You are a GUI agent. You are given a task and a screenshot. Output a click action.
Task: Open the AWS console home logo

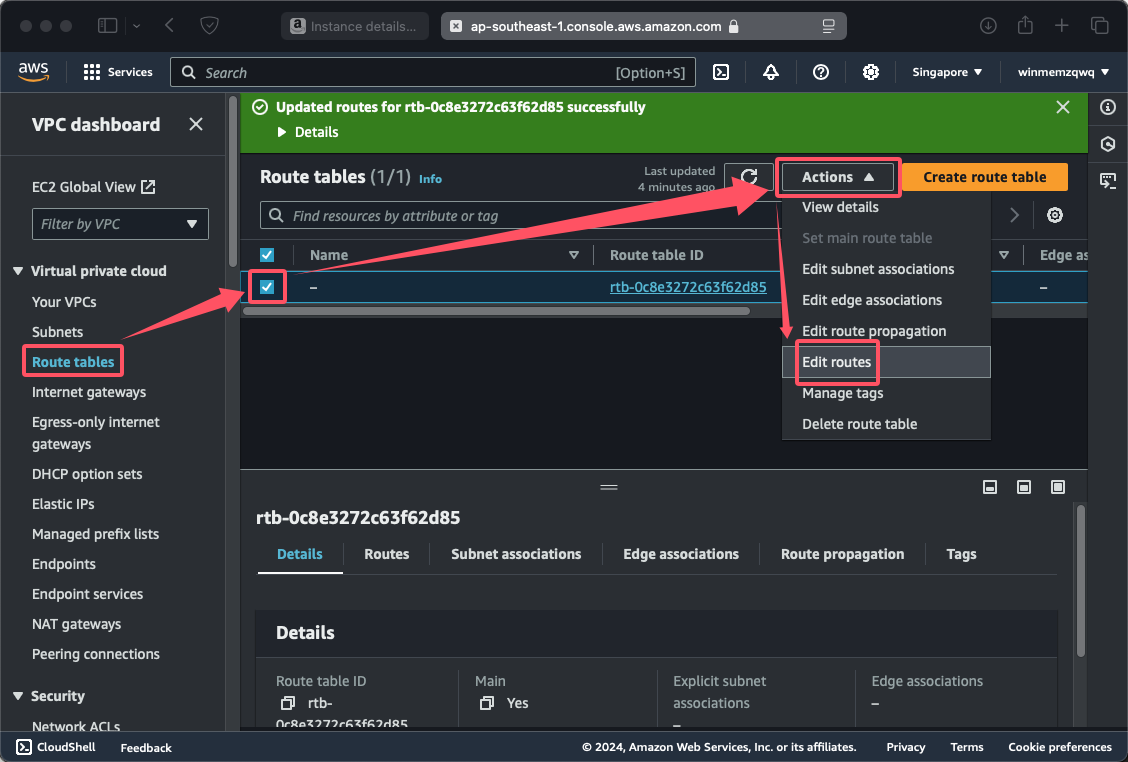tap(33, 72)
